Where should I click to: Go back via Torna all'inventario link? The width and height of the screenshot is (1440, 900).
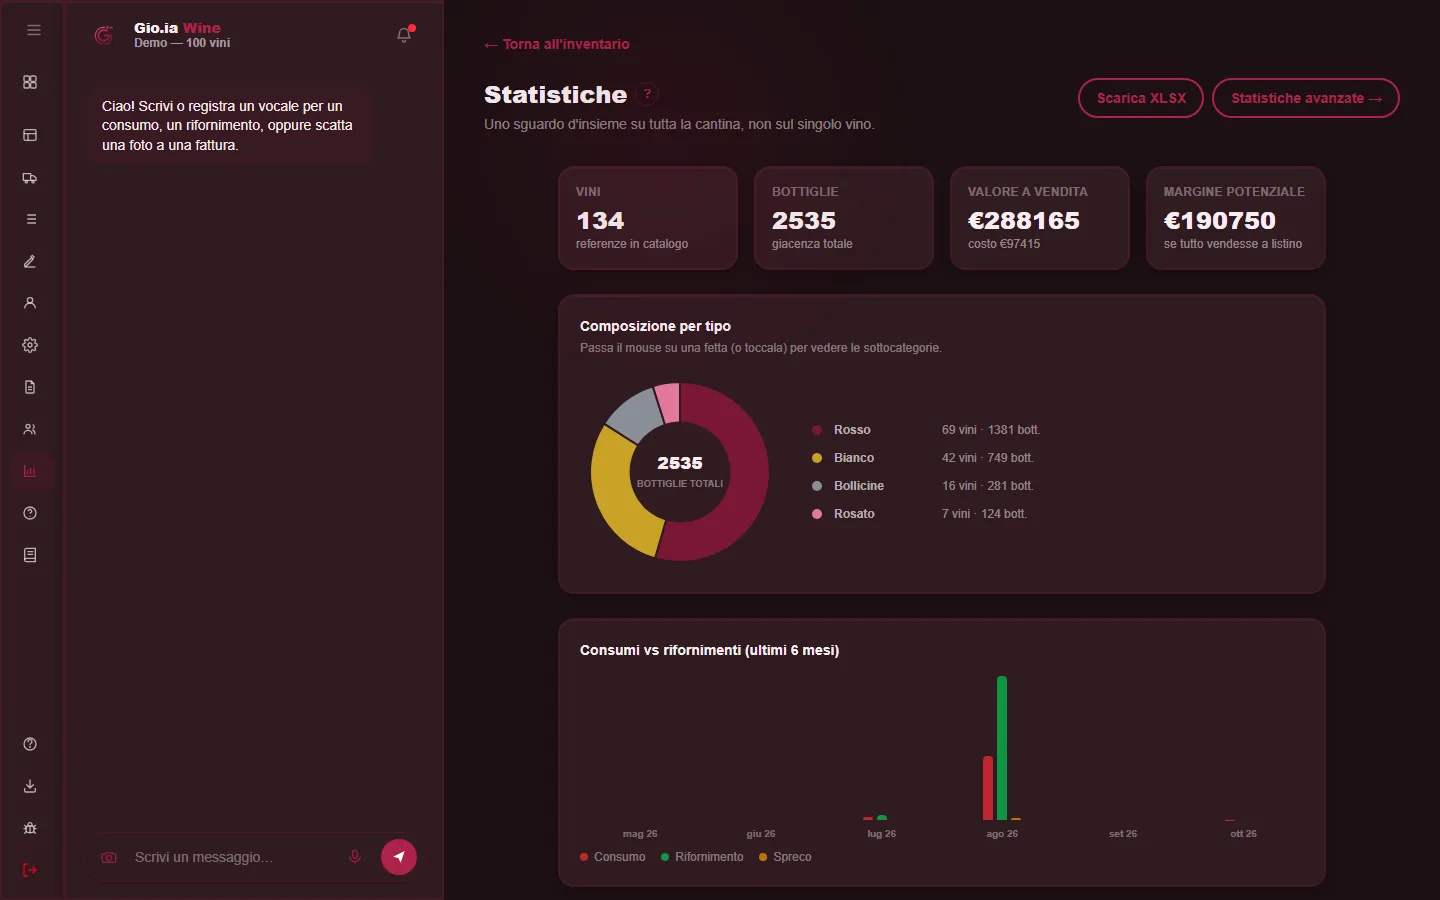click(557, 44)
